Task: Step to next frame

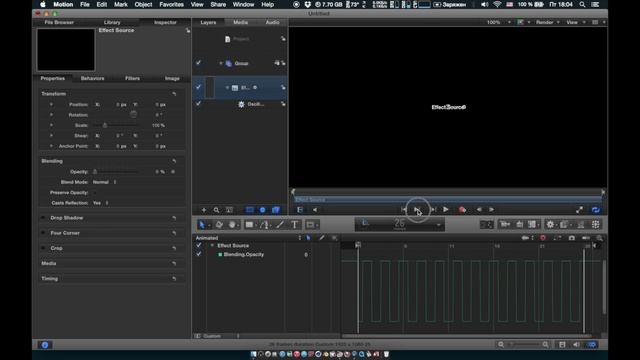Action: (491, 209)
